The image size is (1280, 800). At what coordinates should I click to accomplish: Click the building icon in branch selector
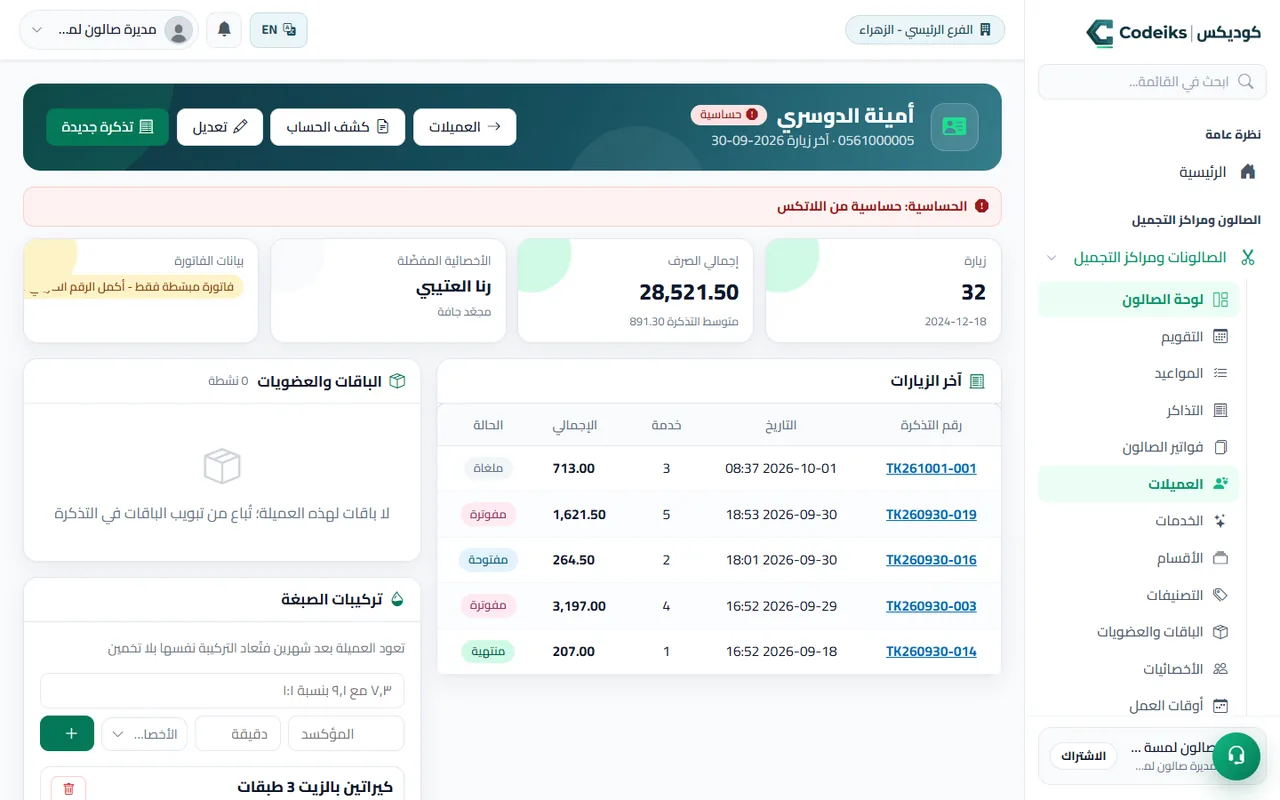point(985,30)
